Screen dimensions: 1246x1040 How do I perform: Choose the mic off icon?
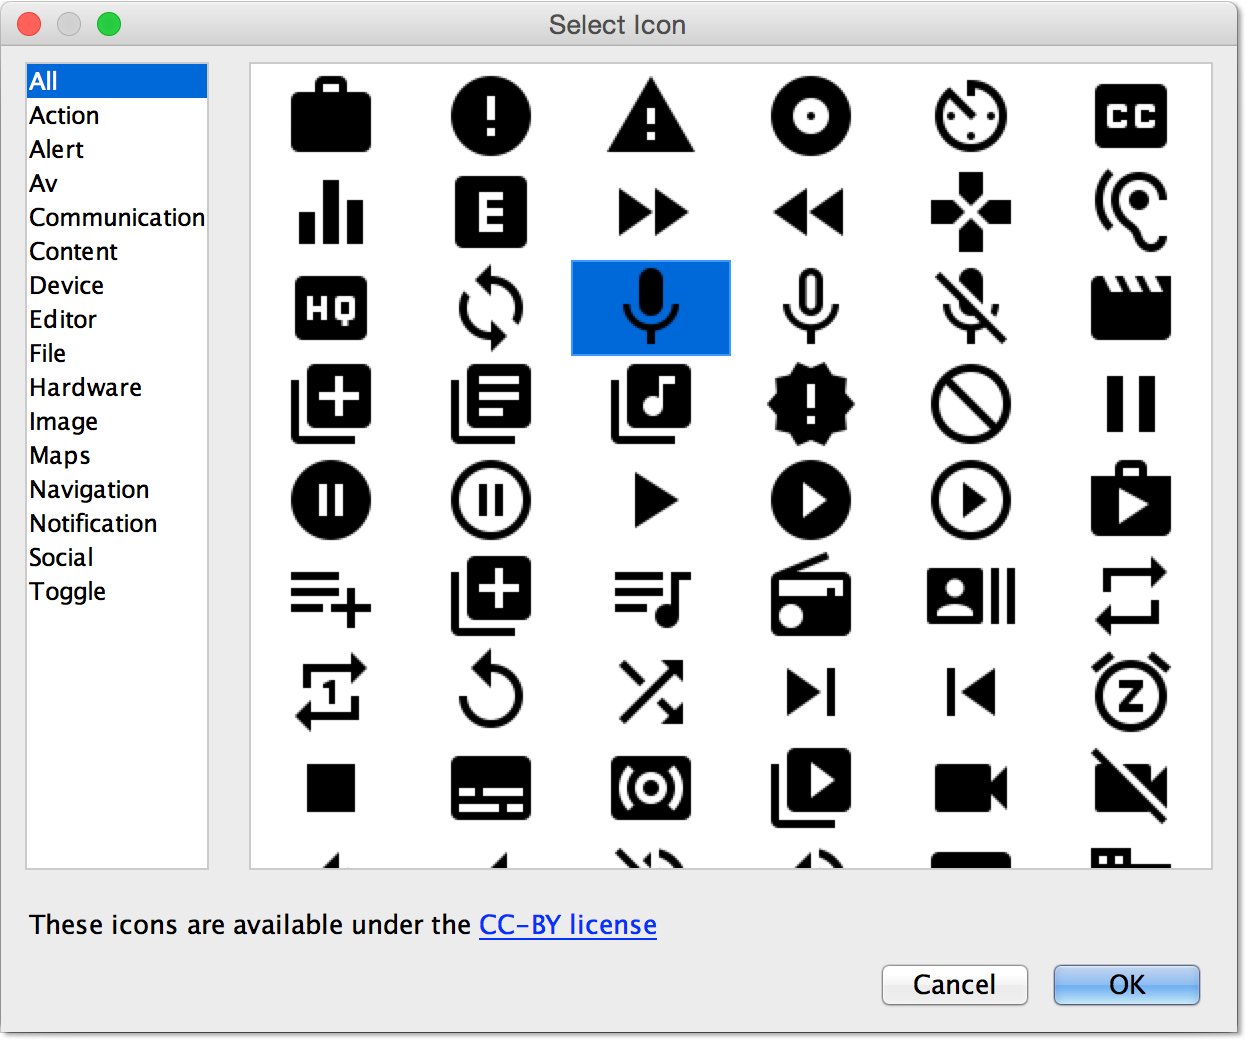(x=970, y=308)
